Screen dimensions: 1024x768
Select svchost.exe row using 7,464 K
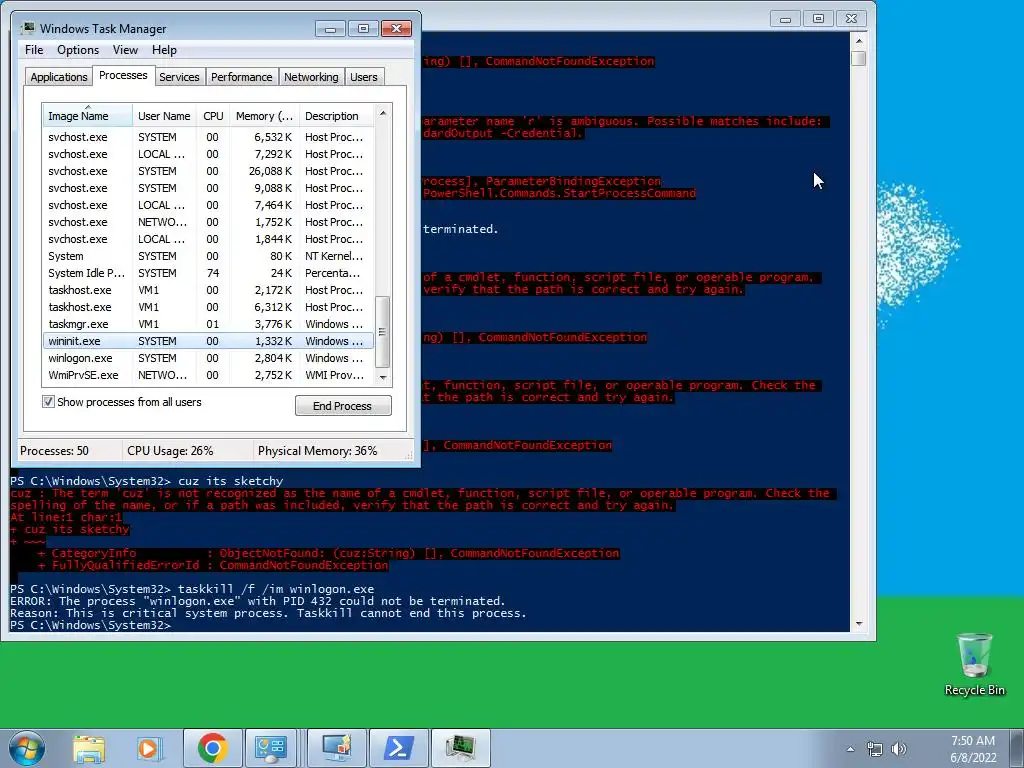coord(208,205)
